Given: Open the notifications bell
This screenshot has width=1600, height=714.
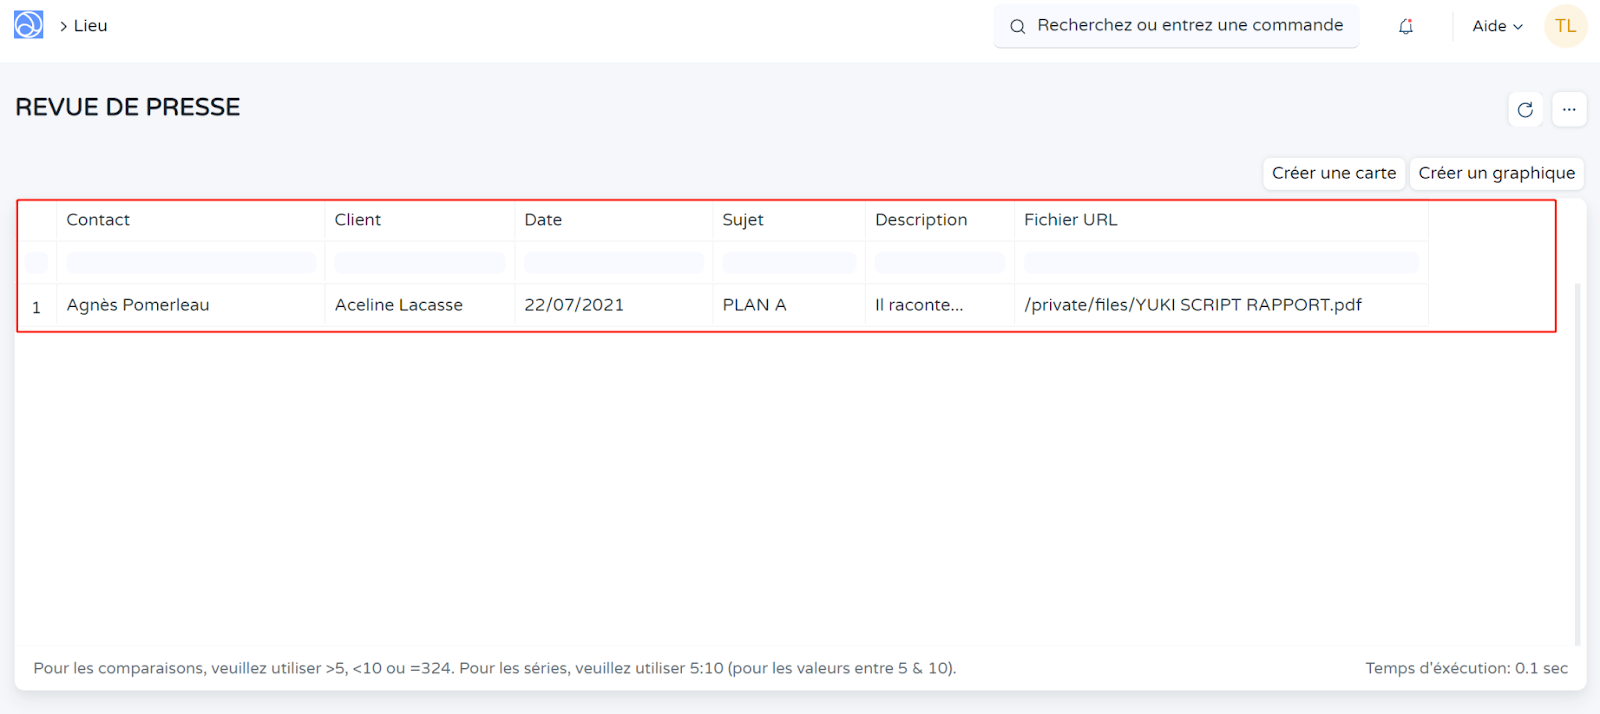Looking at the screenshot, I should 1405,26.
